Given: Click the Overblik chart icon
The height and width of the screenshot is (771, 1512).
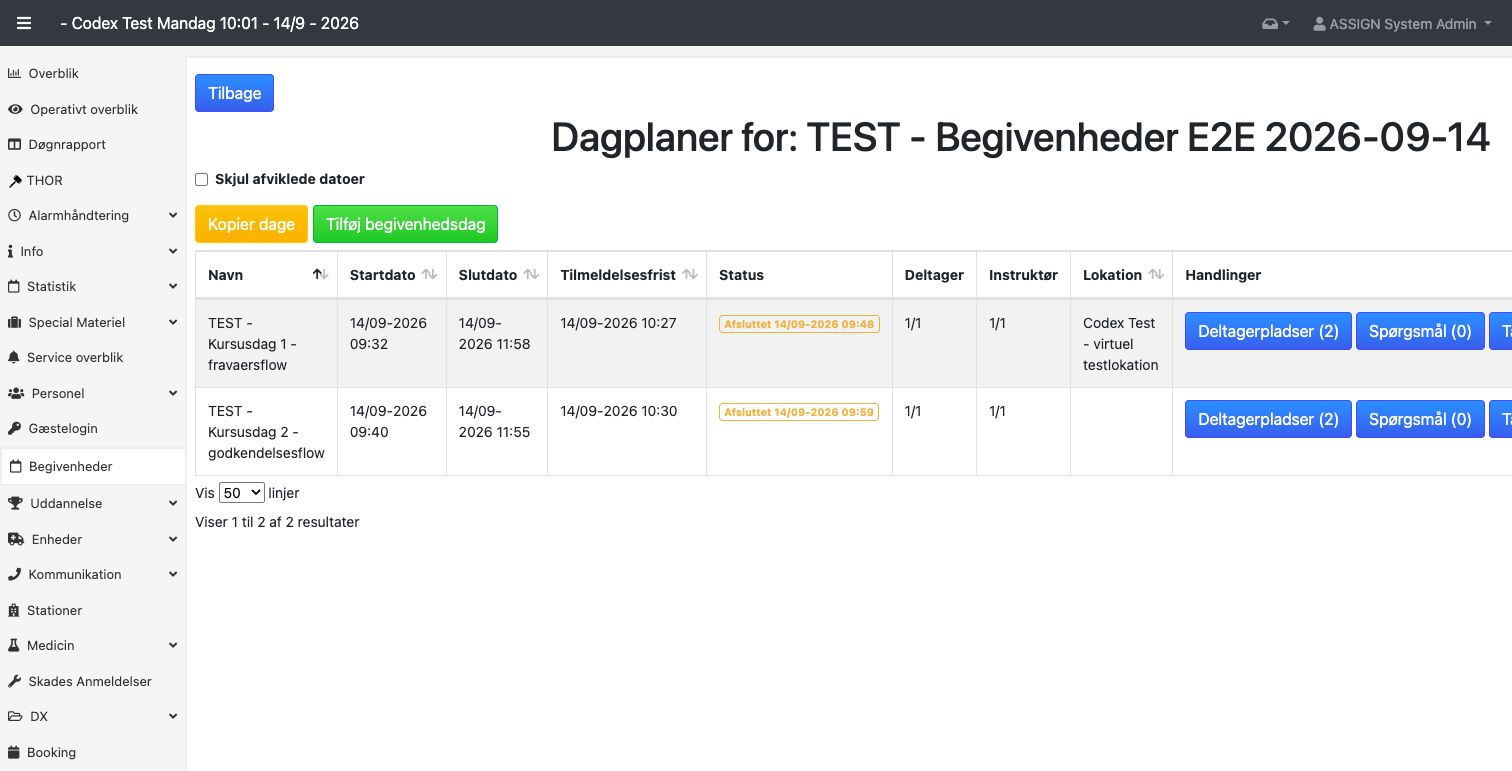Looking at the screenshot, I should coord(14,73).
